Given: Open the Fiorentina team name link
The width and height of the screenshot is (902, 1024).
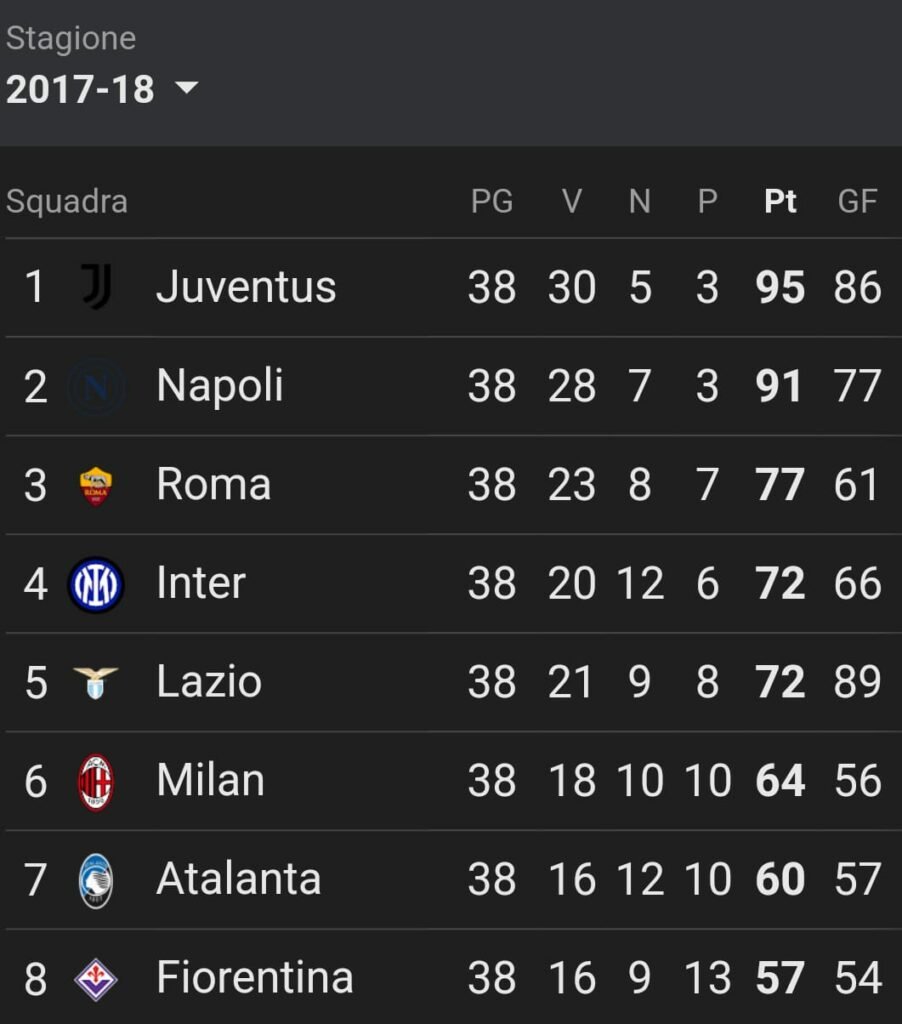Looking at the screenshot, I should (x=255, y=977).
